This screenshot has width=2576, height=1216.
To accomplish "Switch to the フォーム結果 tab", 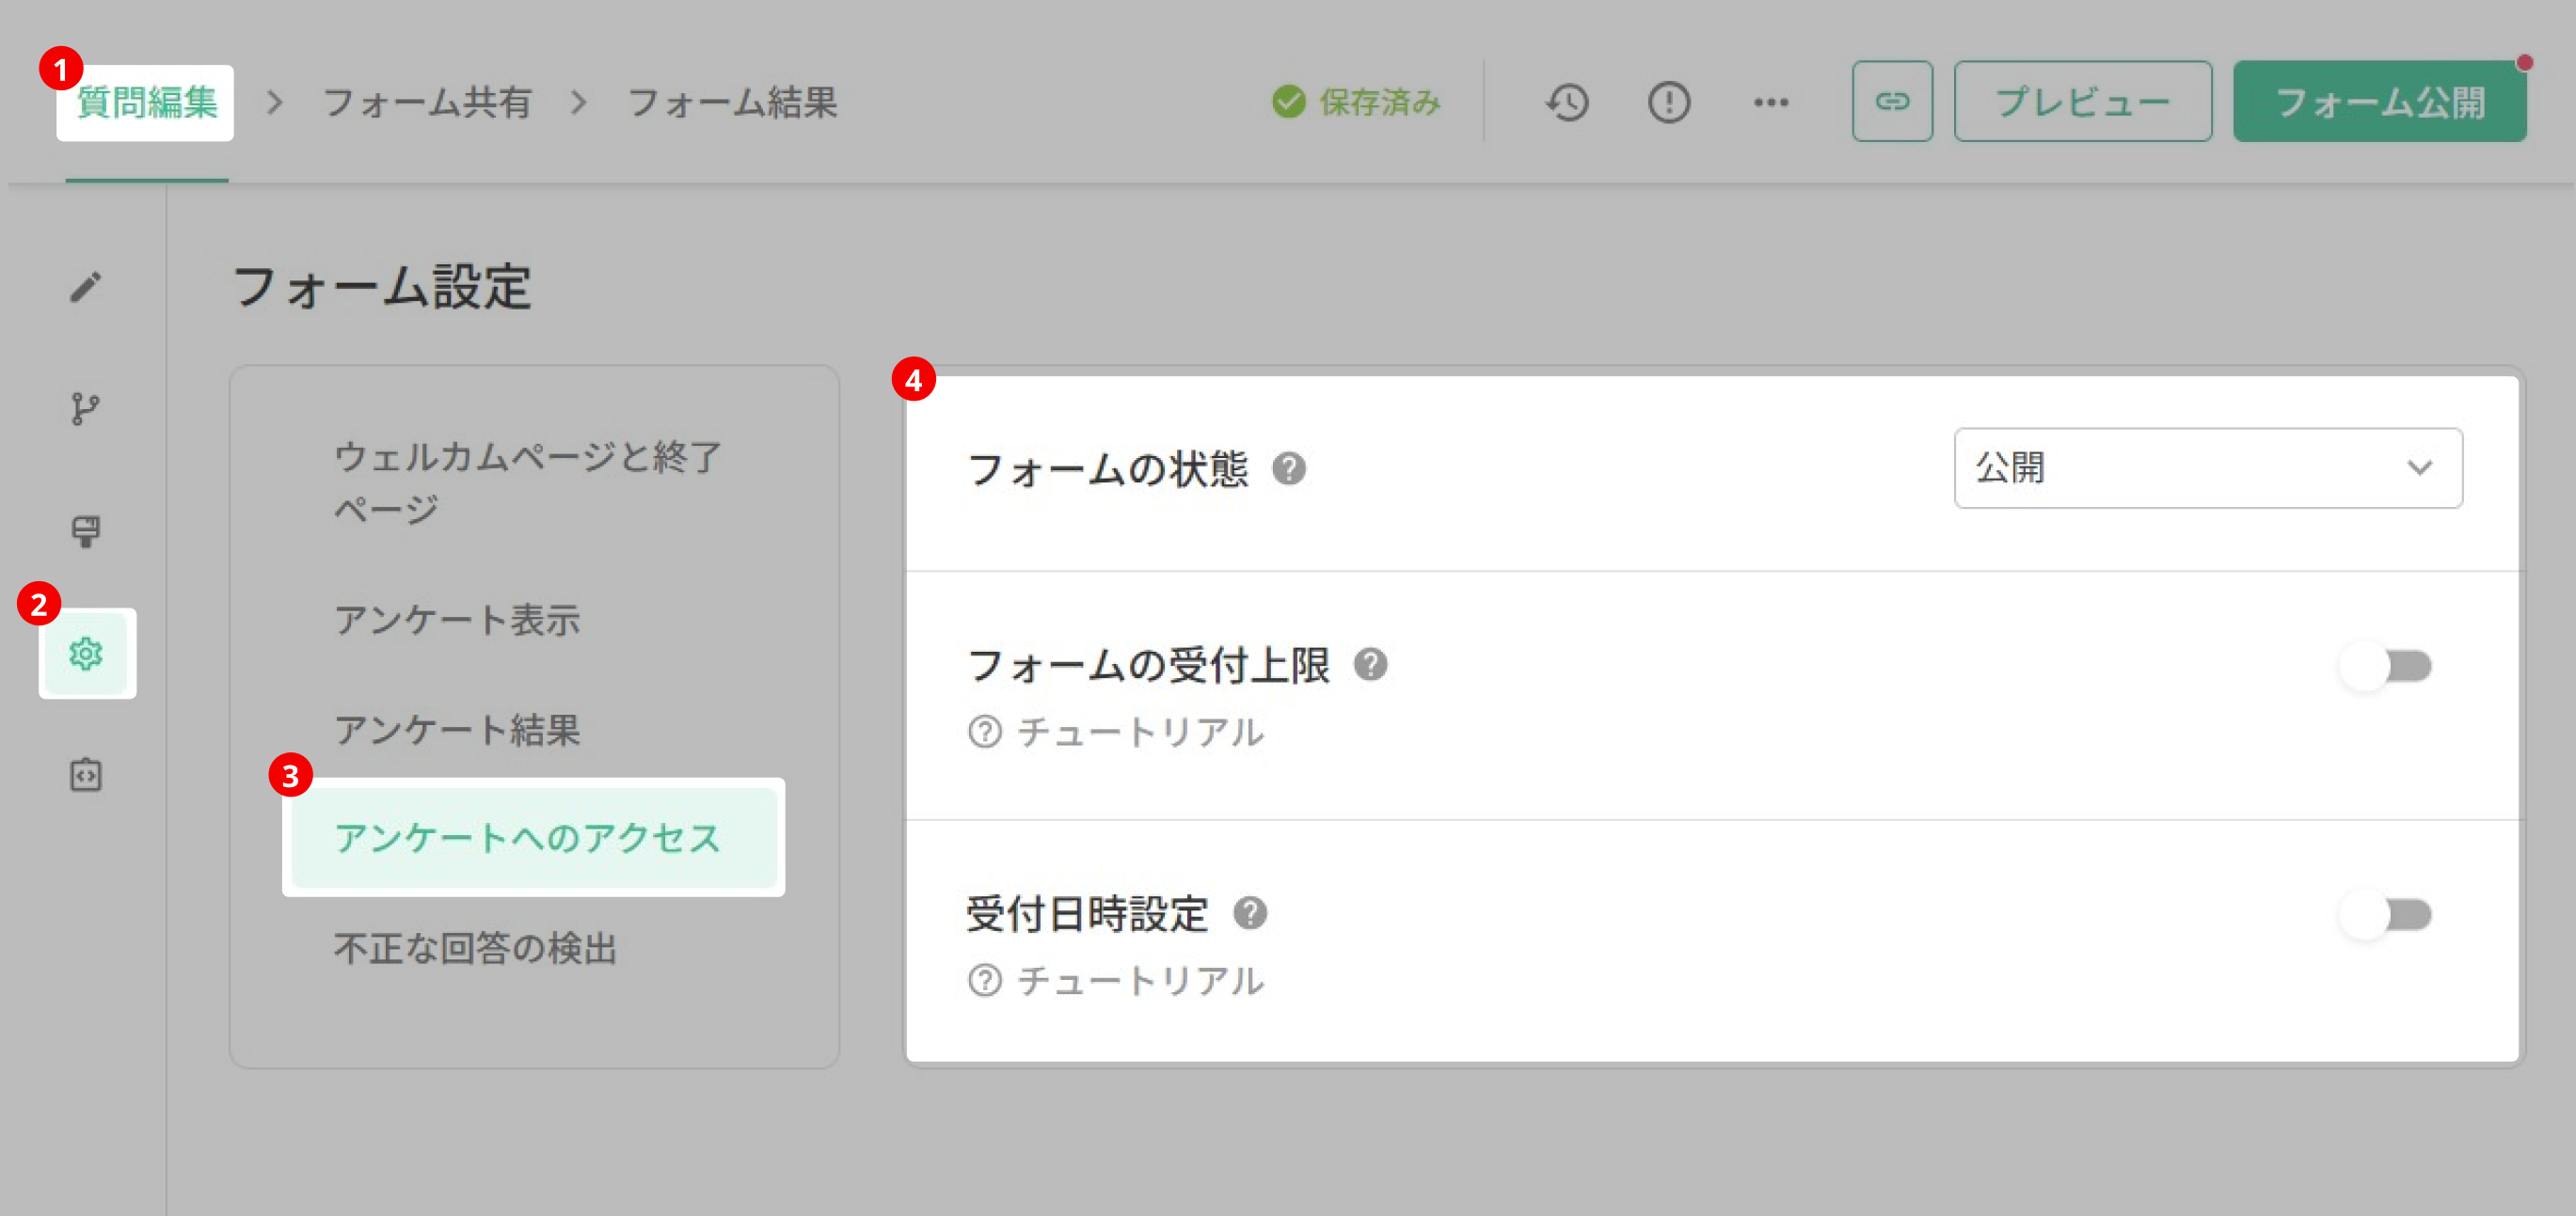I will click(732, 102).
